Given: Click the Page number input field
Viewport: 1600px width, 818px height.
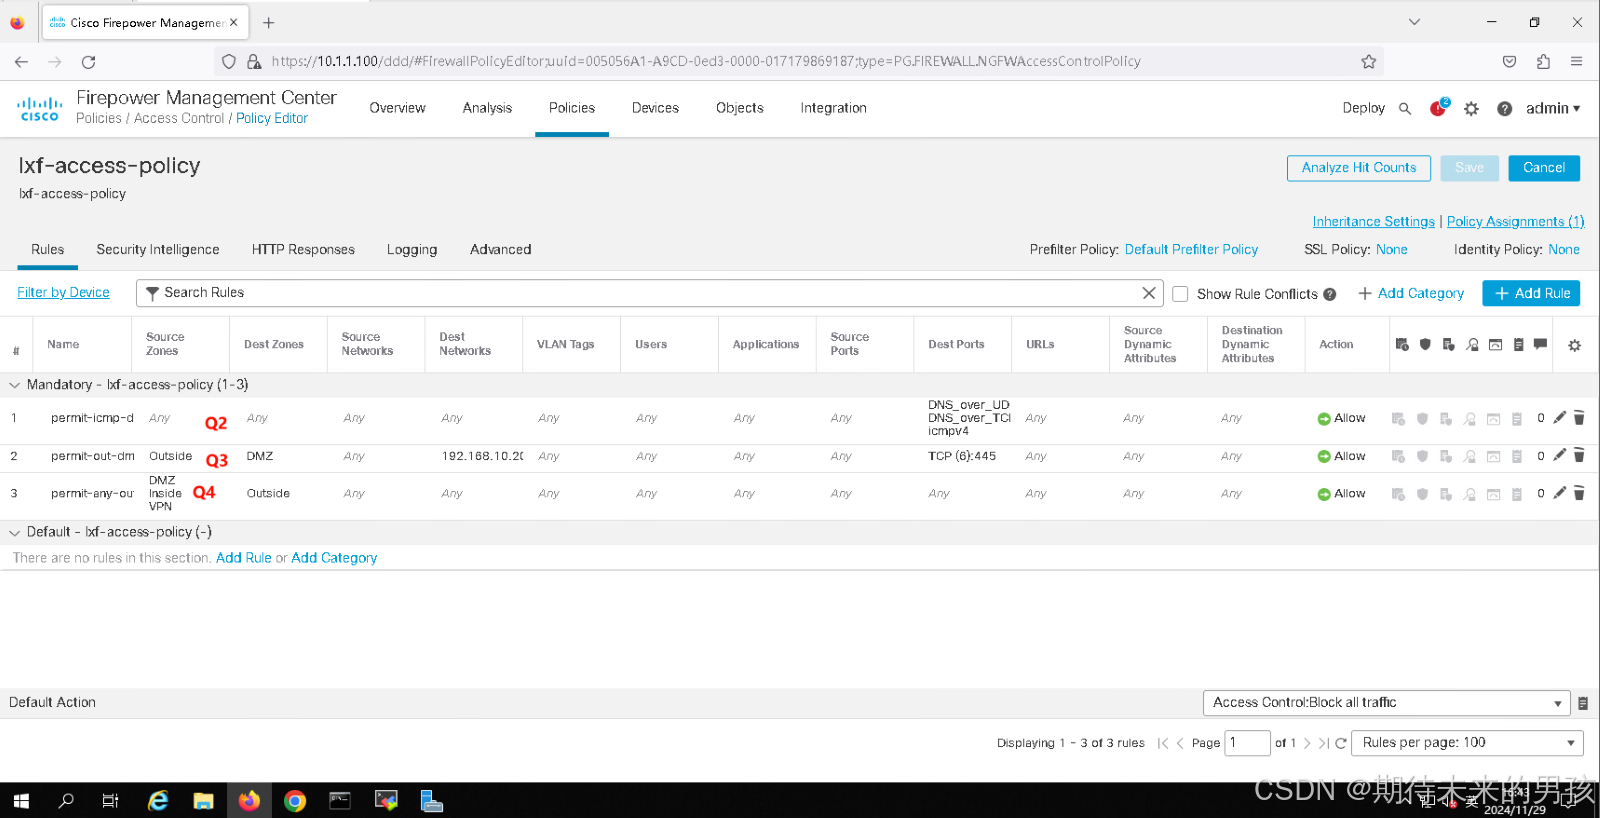Looking at the screenshot, I should pos(1247,743).
